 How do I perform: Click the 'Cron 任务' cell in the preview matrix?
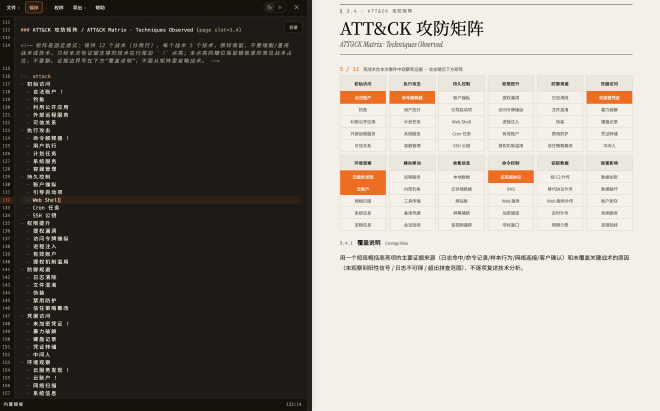pyautogui.click(x=461, y=134)
